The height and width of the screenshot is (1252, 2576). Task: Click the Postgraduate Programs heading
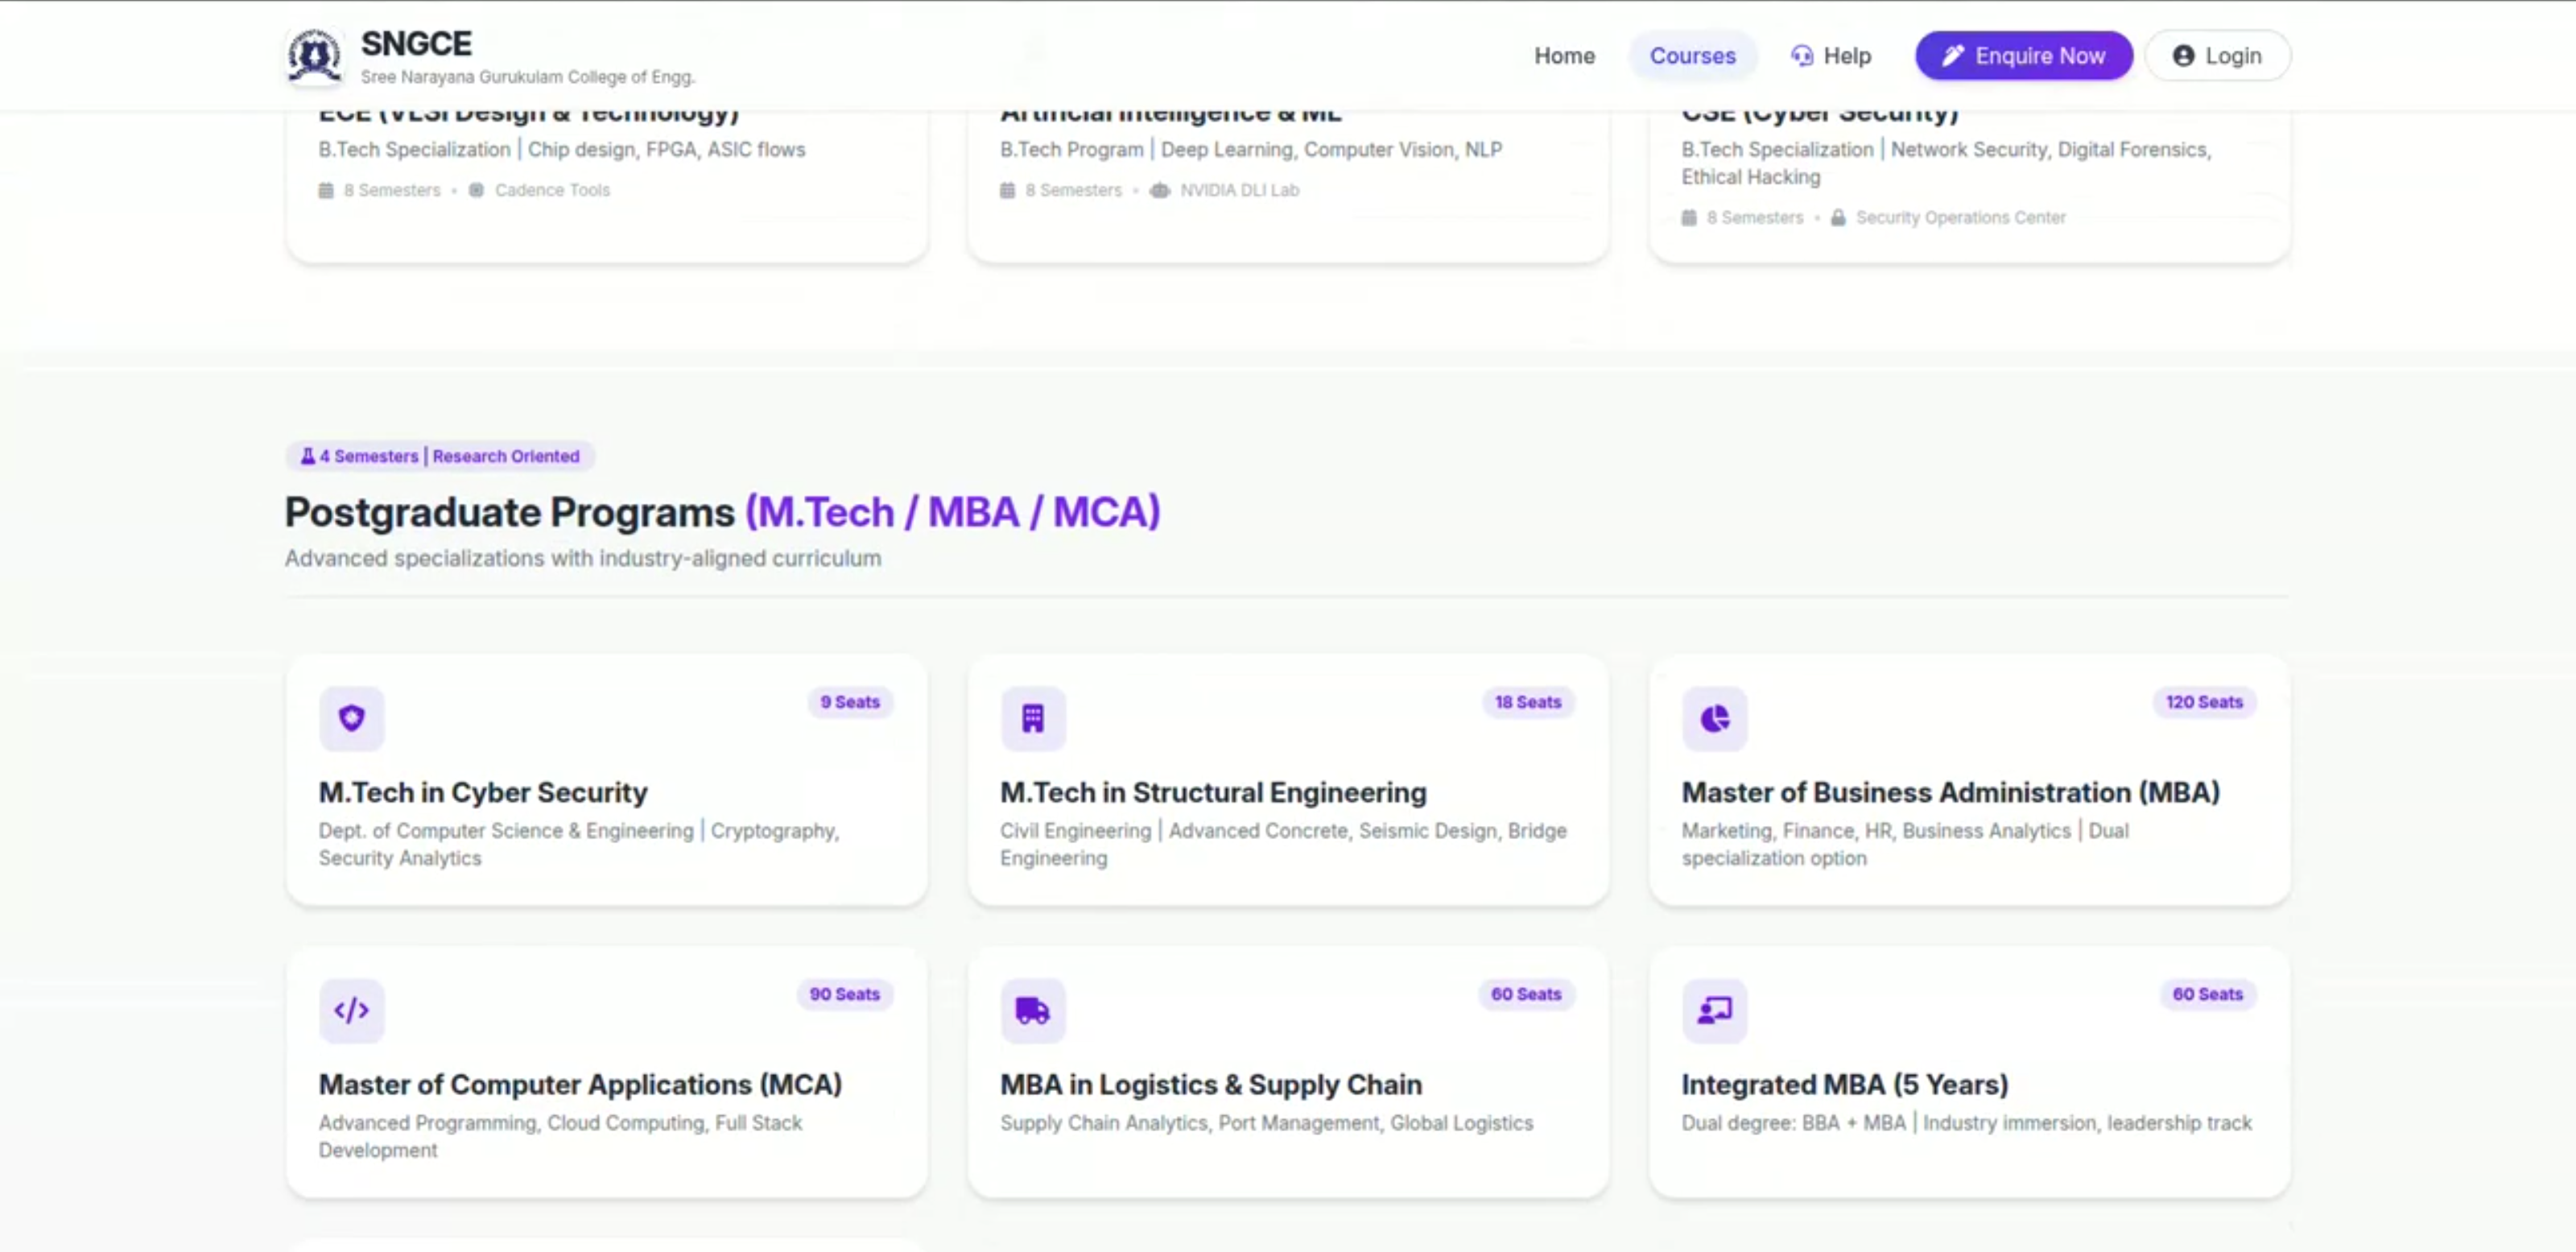[722, 512]
